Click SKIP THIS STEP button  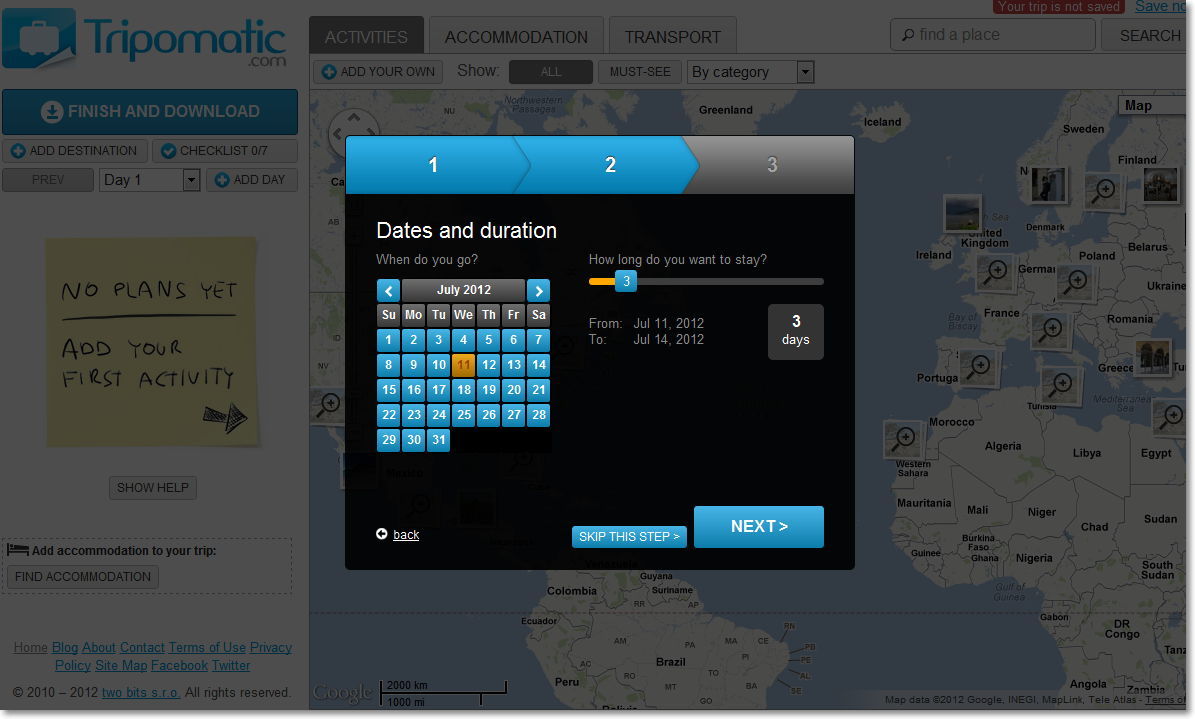(629, 537)
